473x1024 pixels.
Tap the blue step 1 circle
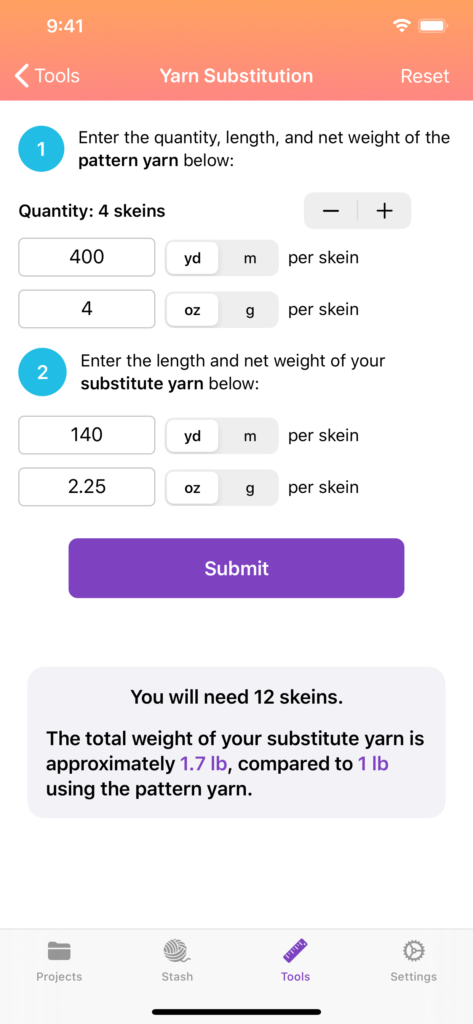tap(41, 149)
